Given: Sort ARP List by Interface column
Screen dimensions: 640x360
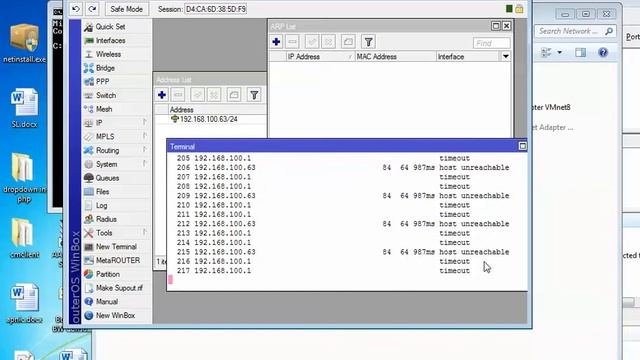Looking at the screenshot, I should click(468, 57).
